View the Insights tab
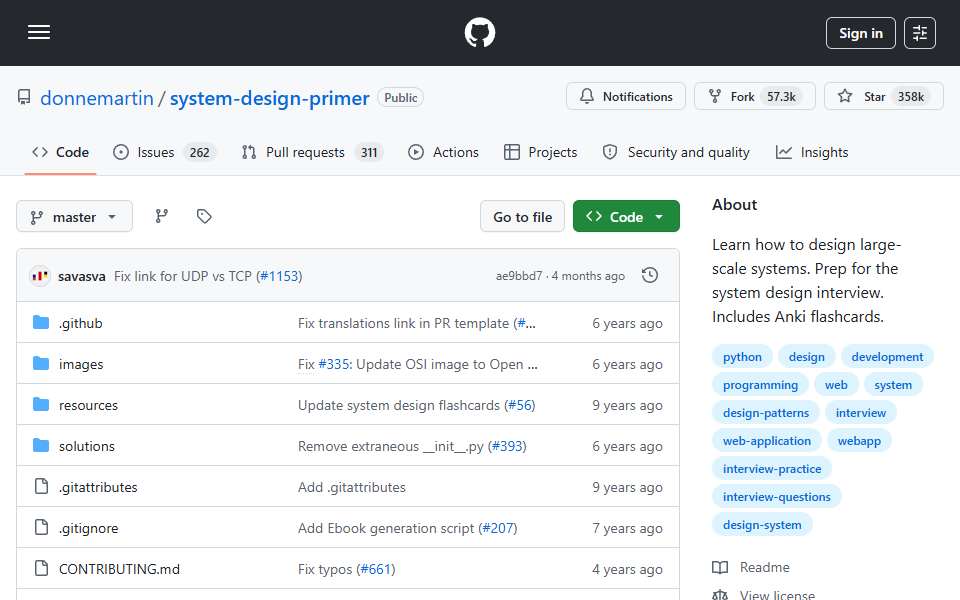This screenshot has width=960, height=600. 812,152
